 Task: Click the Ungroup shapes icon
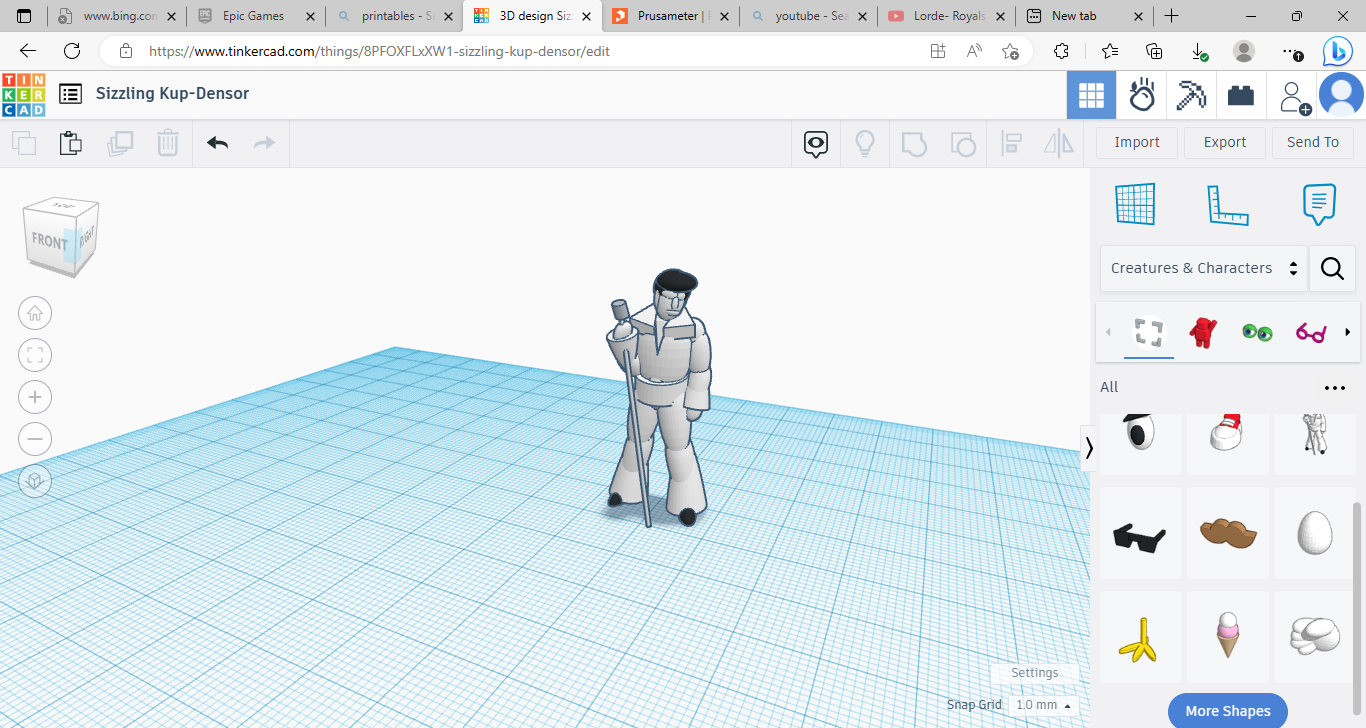pyautogui.click(x=962, y=144)
